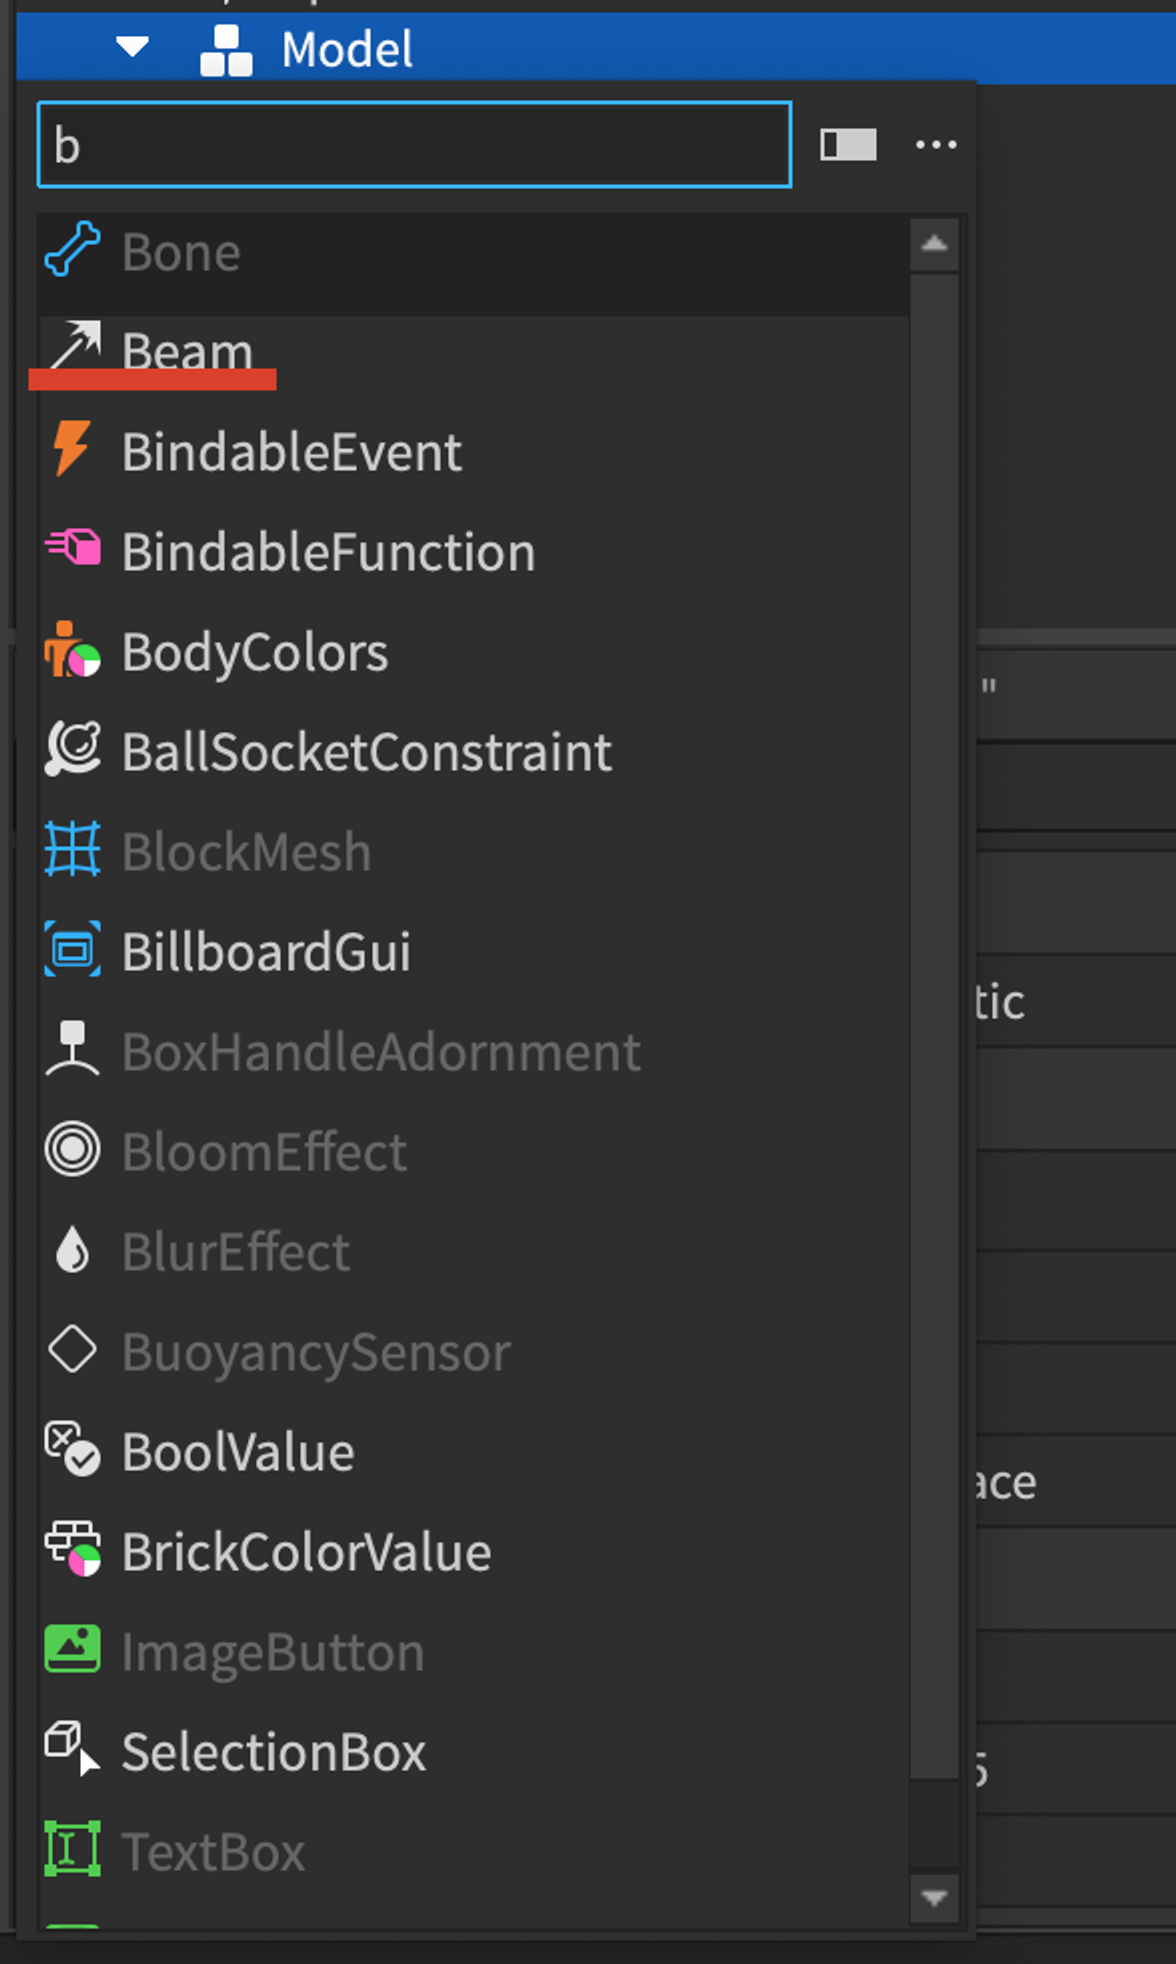Click the scrollbar up arrow

(934, 243)
